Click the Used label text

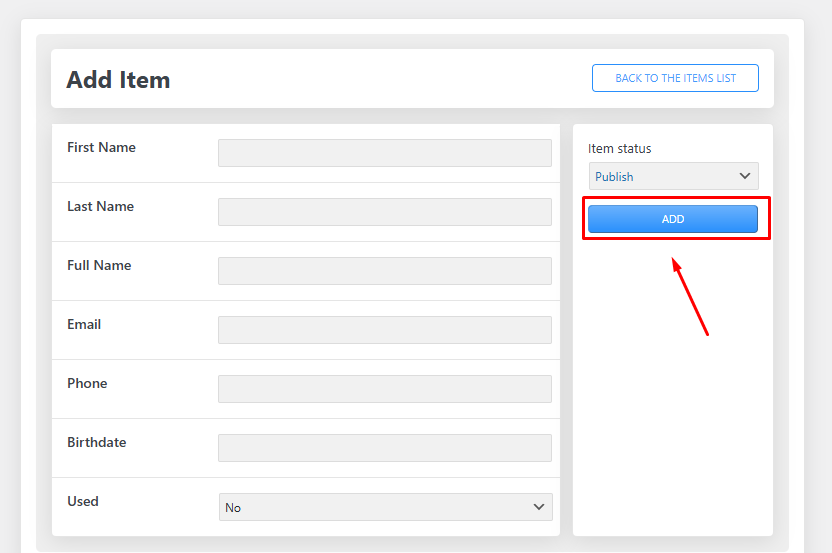point(83,501)
